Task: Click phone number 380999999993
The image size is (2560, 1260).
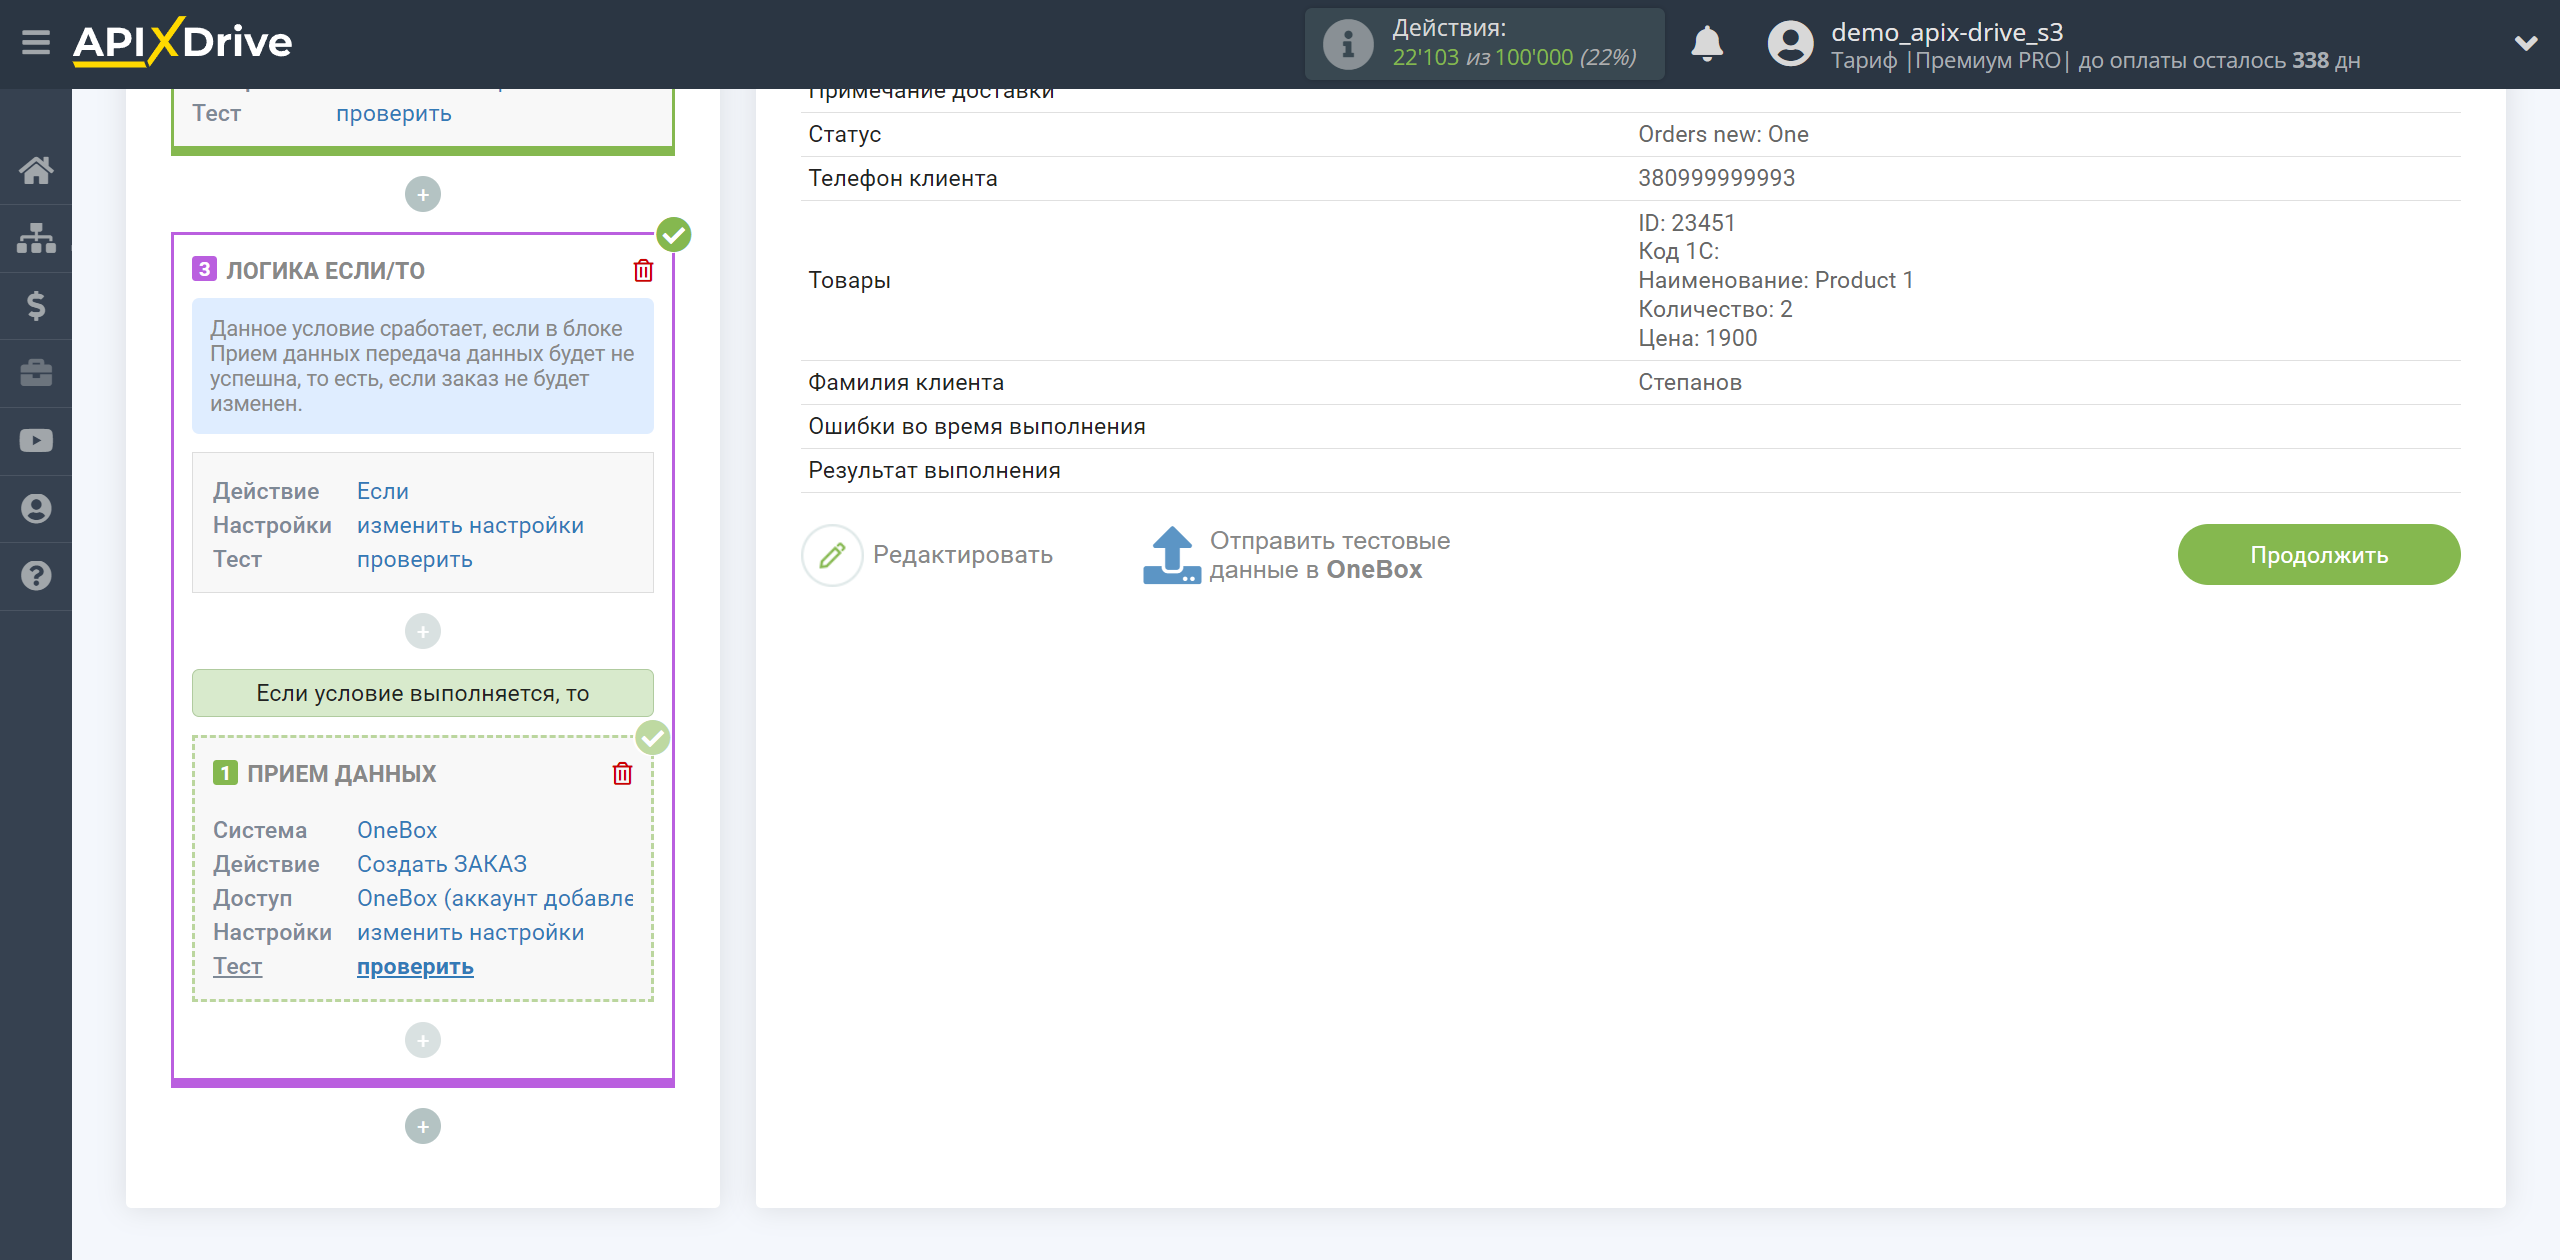Action: tap(1716, 178)
